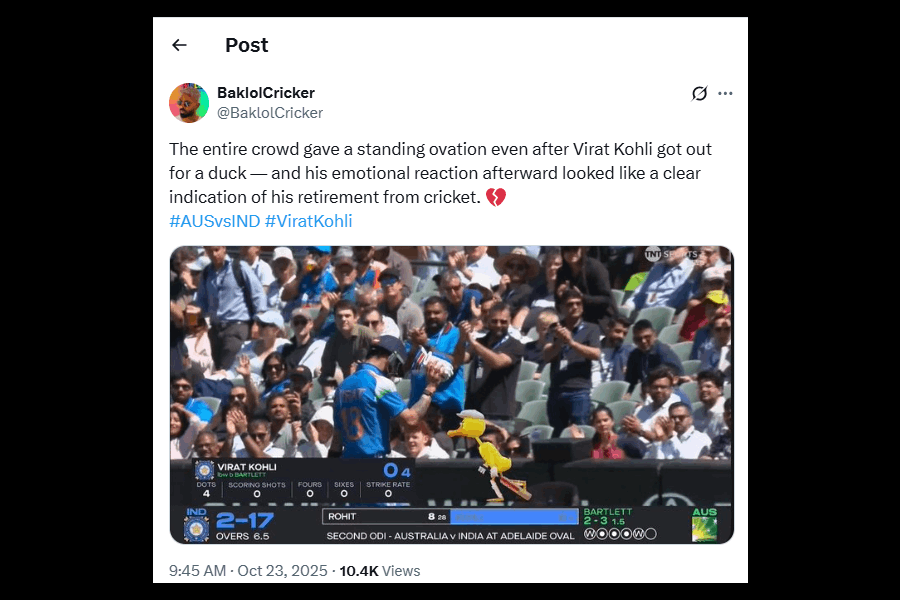Open the #ViratKohli hashtag
The height and width of the screenshot is (600, 900).
pyautogui.click(x=309, y=221)
